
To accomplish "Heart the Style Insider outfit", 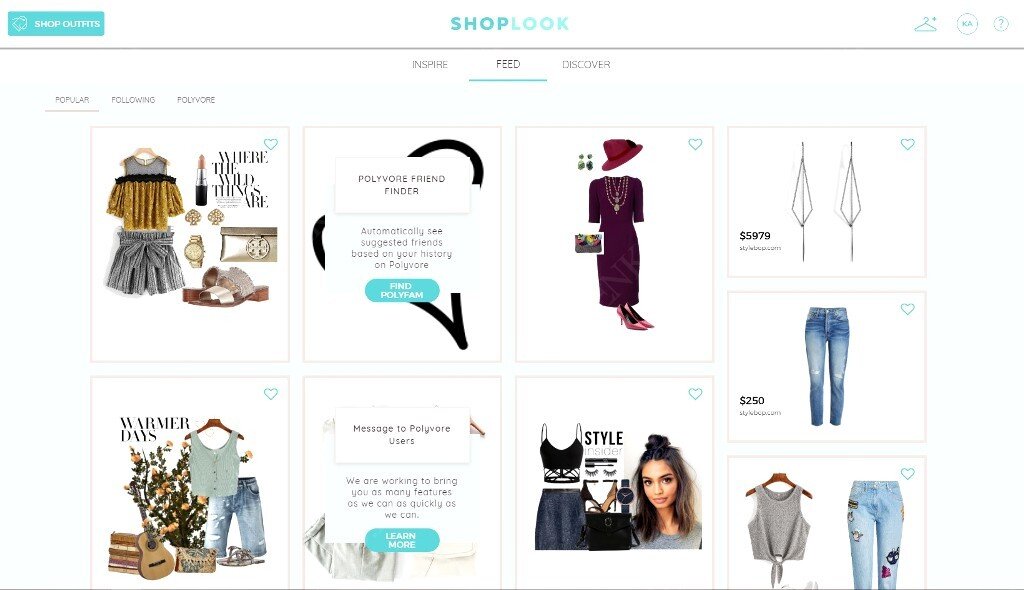I will 696,393.
